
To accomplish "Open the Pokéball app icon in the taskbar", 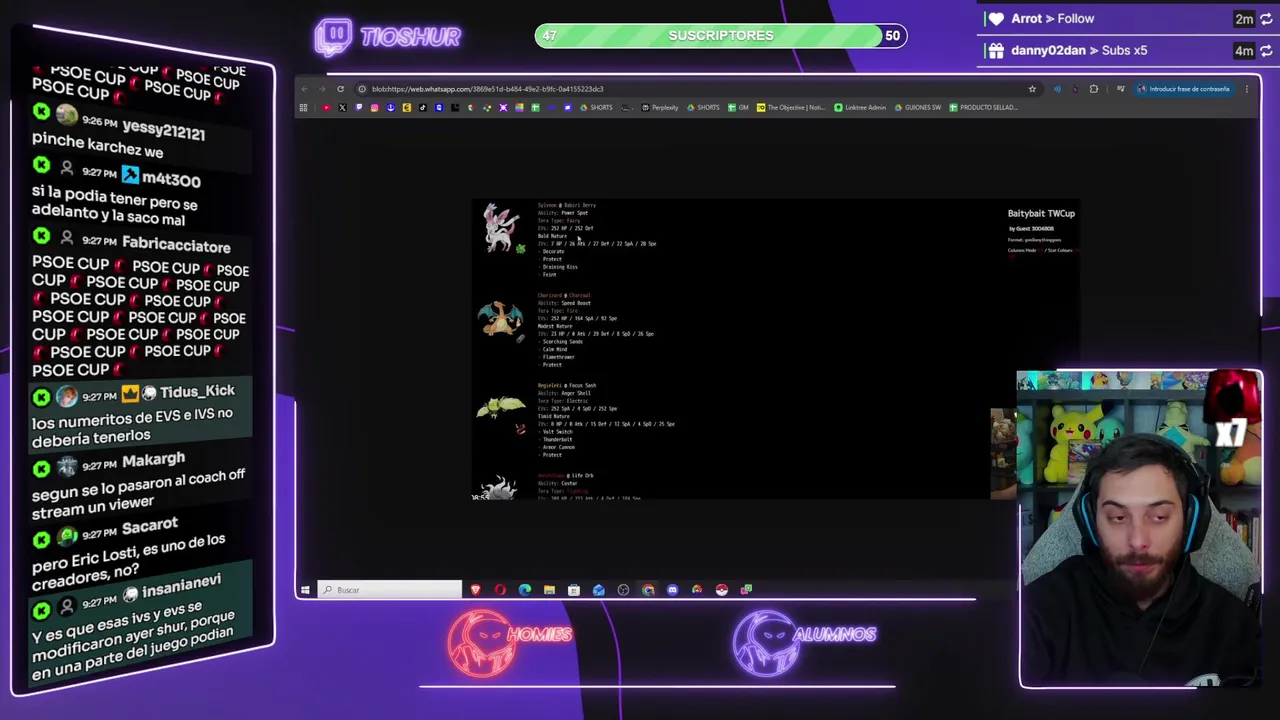I will pyautogui.click(x=721, y=590).
